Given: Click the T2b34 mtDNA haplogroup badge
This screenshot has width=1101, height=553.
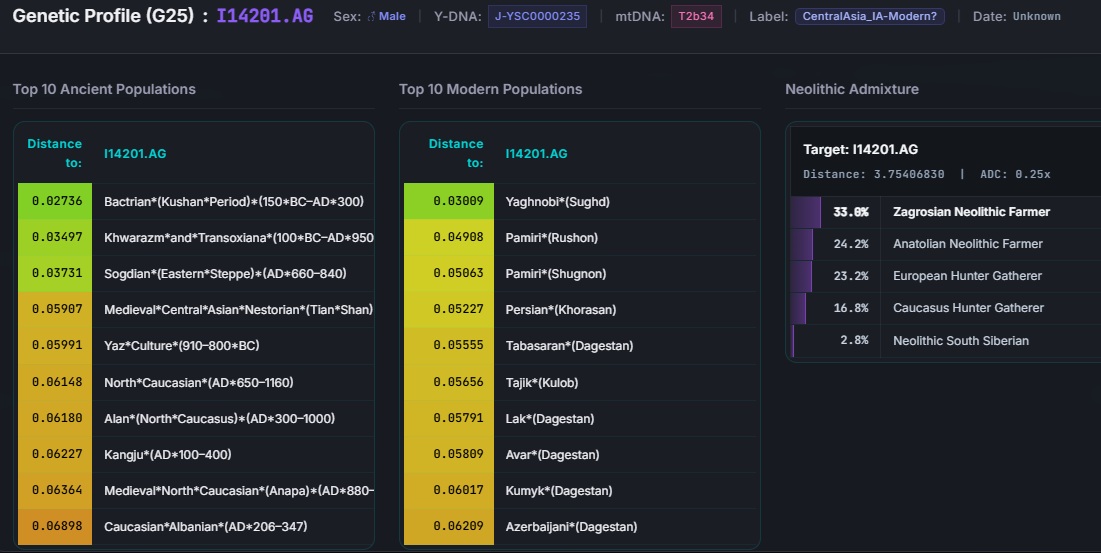Looking at the screenshot, I should point(696,16).
